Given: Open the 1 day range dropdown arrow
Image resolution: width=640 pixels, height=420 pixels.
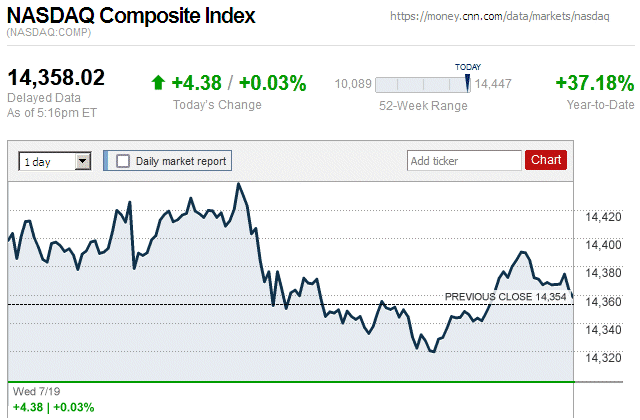Looking at the screenshot, I should pyautogui.click(x=83, y=160).
